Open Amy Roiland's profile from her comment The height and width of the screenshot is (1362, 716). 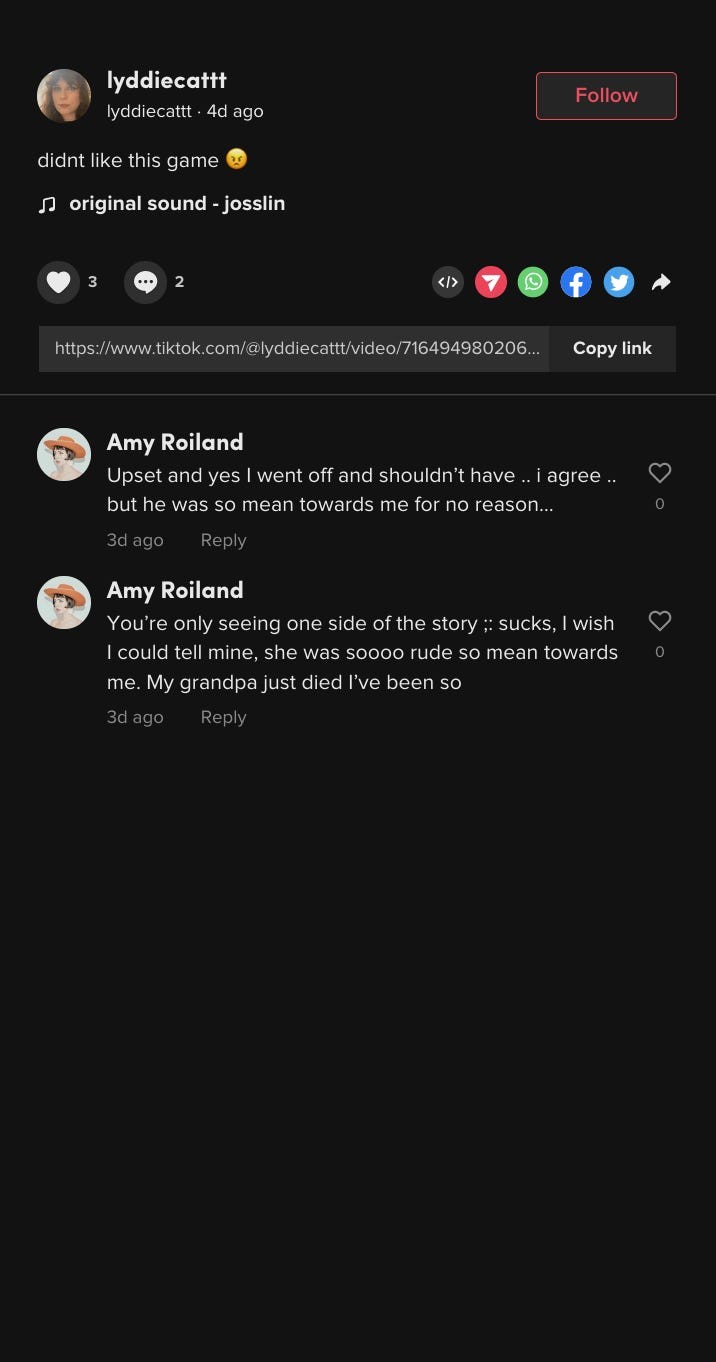tap(175, 442)
